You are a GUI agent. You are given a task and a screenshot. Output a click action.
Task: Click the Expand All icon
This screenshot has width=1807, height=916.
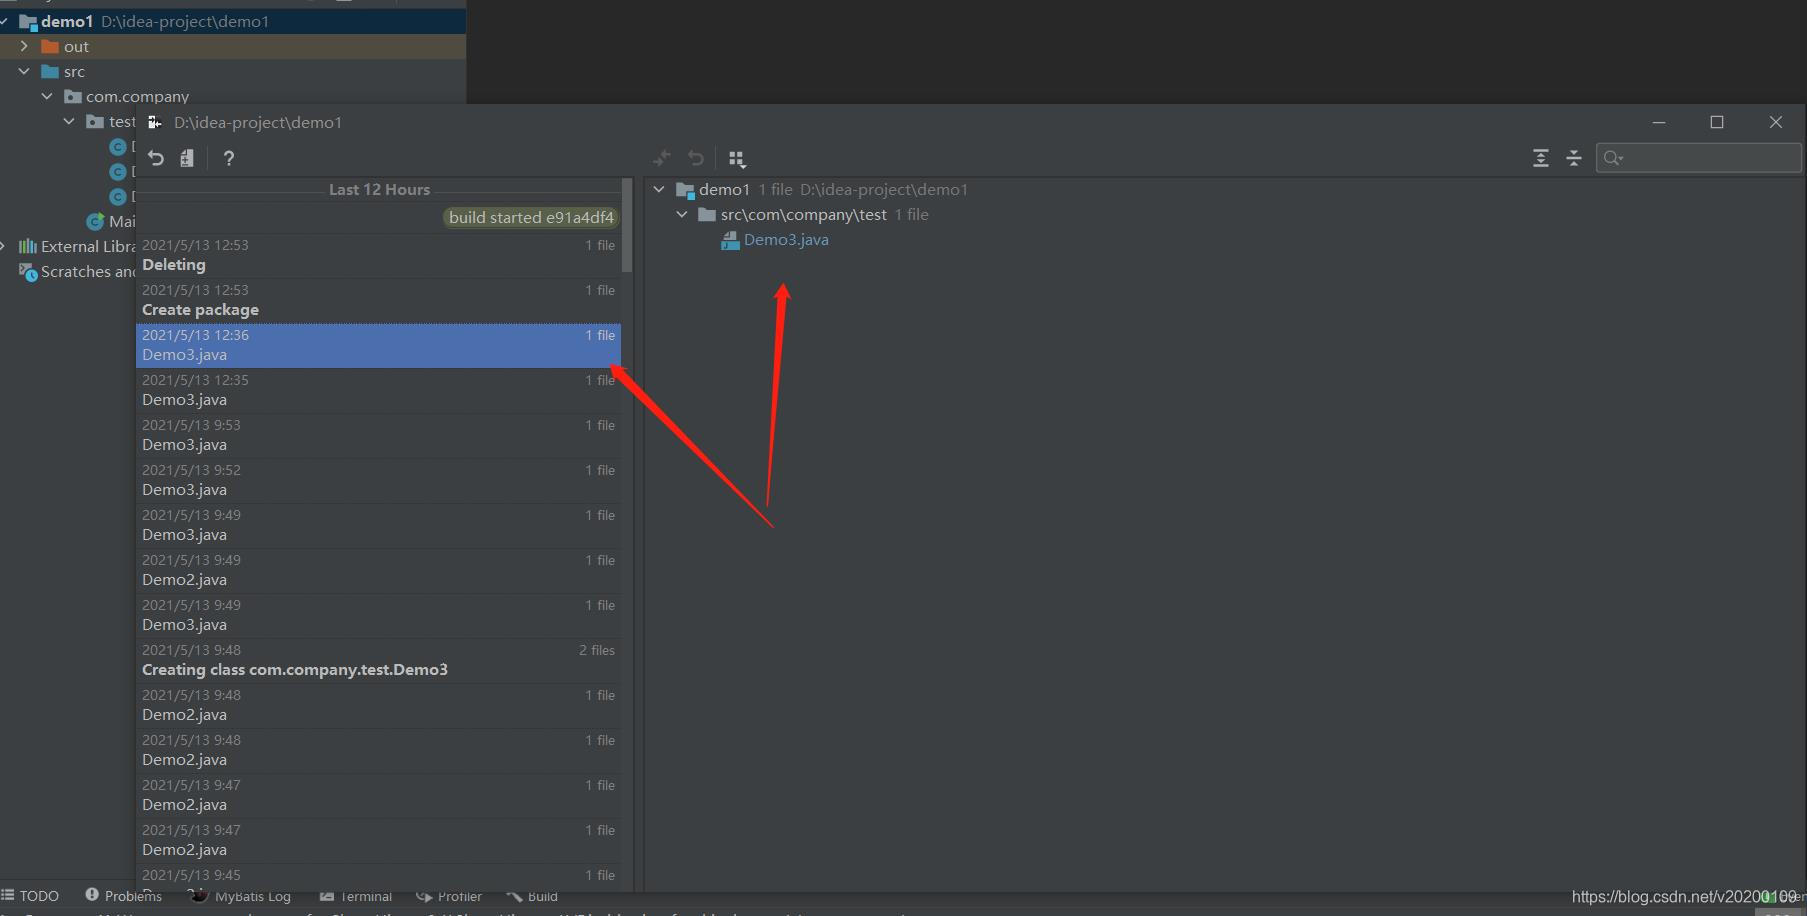1541,158
